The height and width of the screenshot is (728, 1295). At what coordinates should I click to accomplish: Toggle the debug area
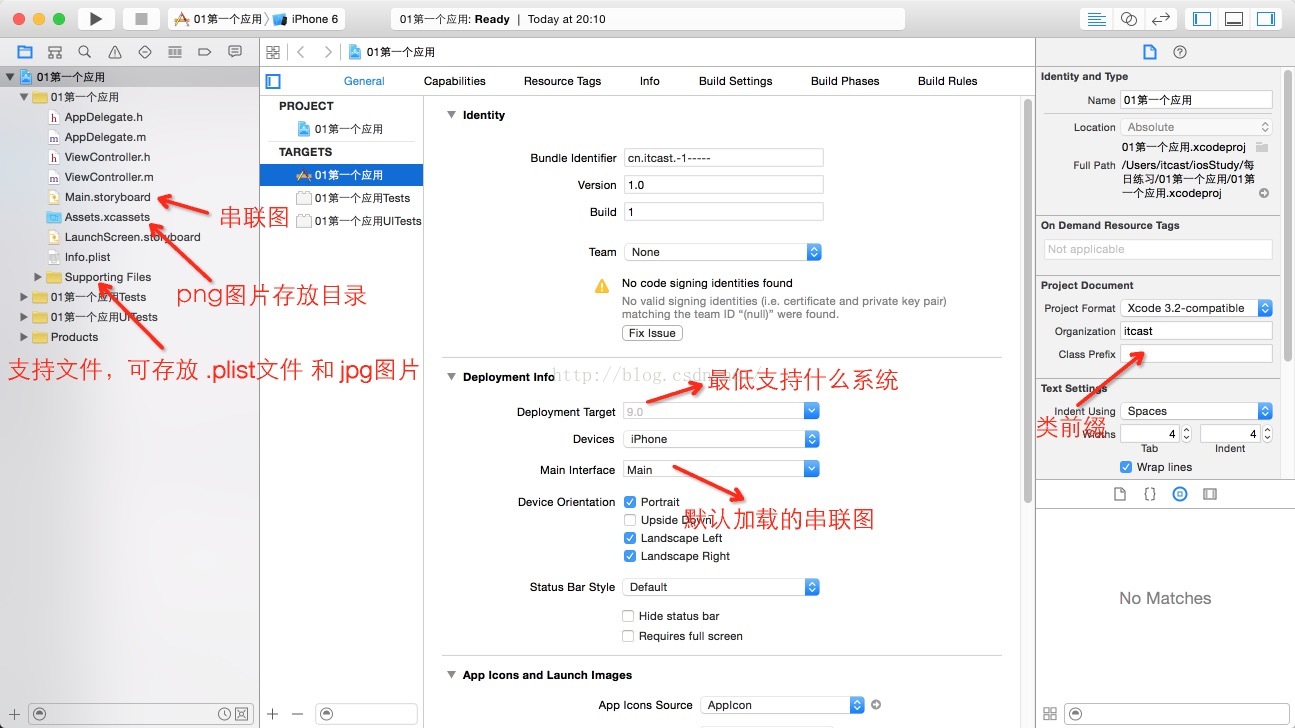click(1234, 19)
